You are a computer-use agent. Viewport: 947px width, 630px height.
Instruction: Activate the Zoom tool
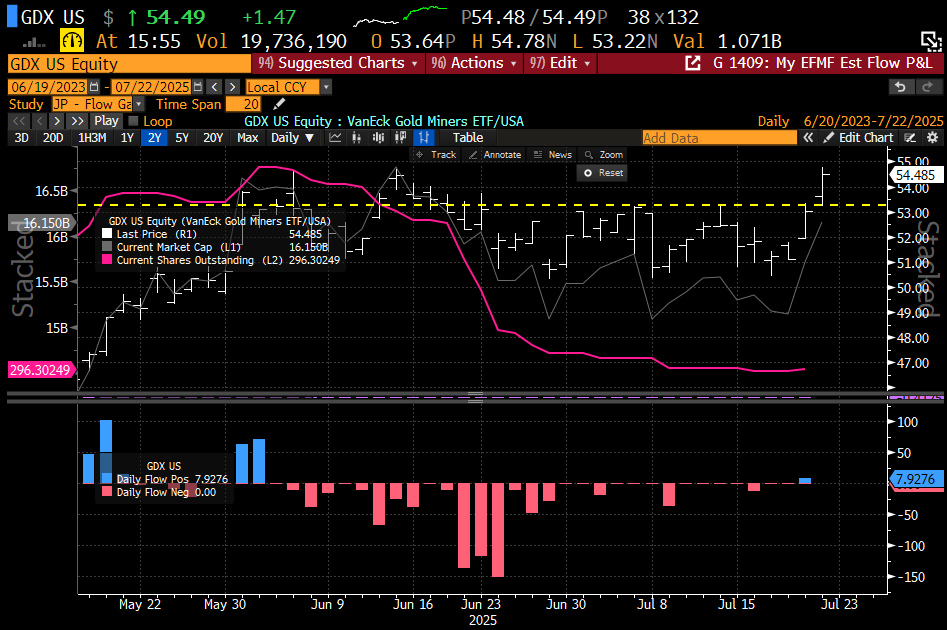(x=603, y=155)
